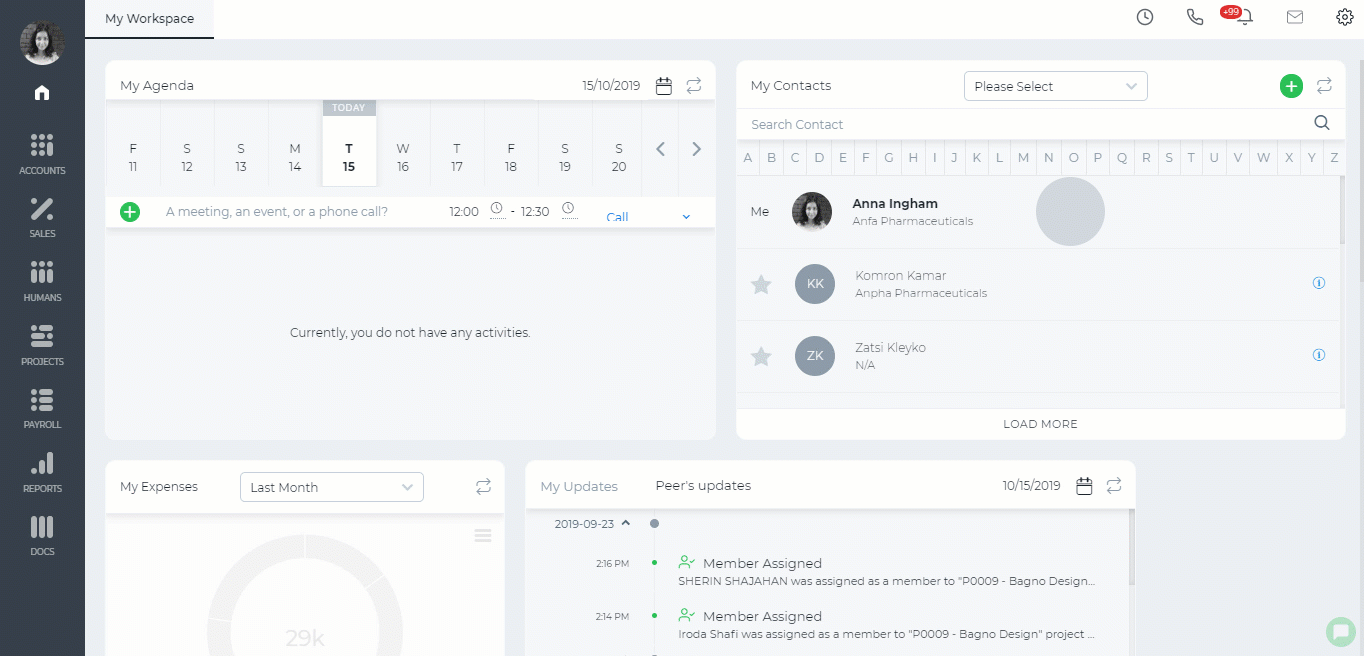Click the contacts list scrollbar

point(1341,210)
